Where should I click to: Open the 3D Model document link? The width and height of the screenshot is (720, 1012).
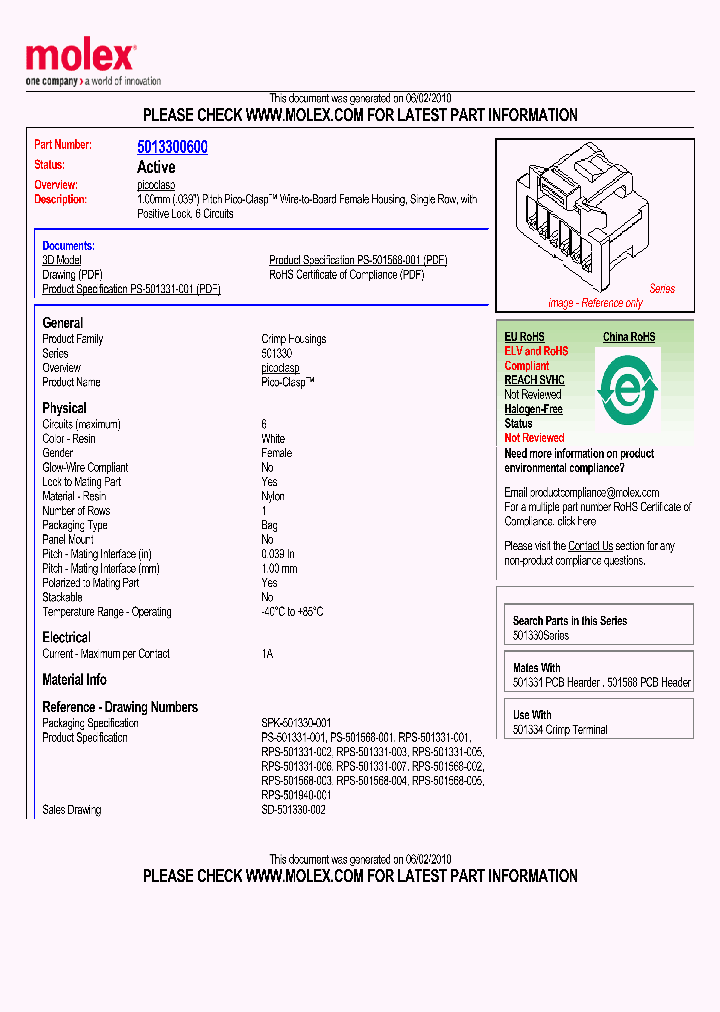(x=62, y=260)
